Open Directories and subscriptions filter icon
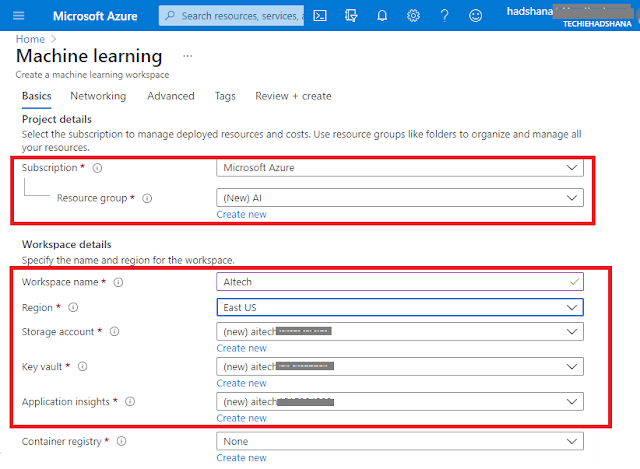This screenshot has height=469, width=640. pyautogui.click(x=351, y=16)
